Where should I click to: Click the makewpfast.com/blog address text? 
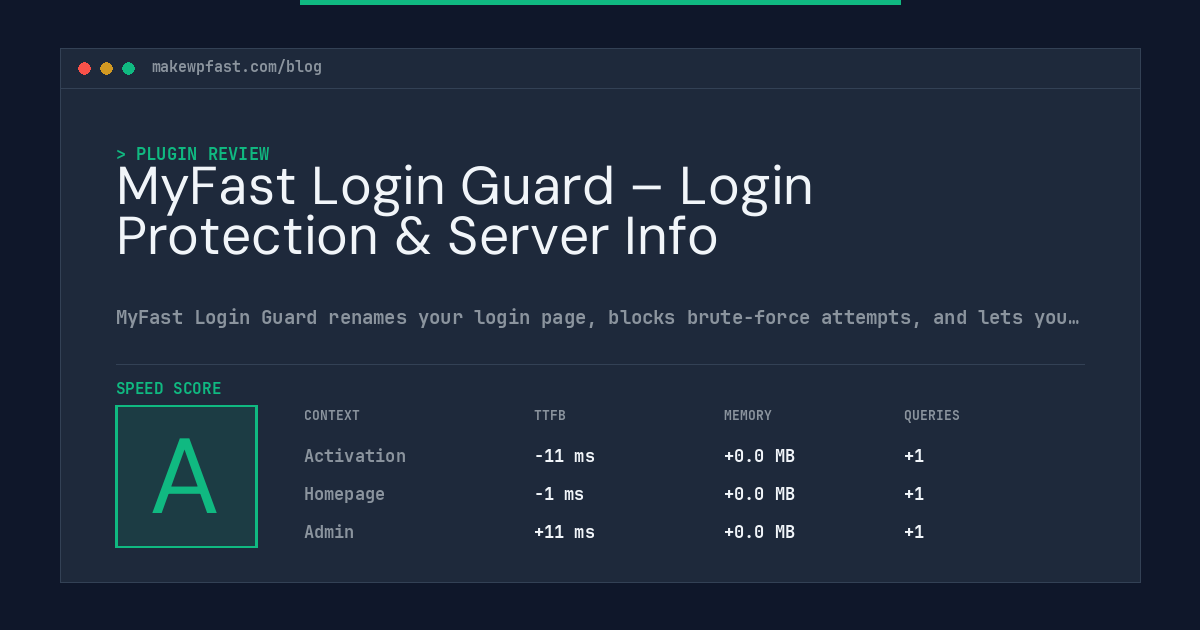click(237, 67)
